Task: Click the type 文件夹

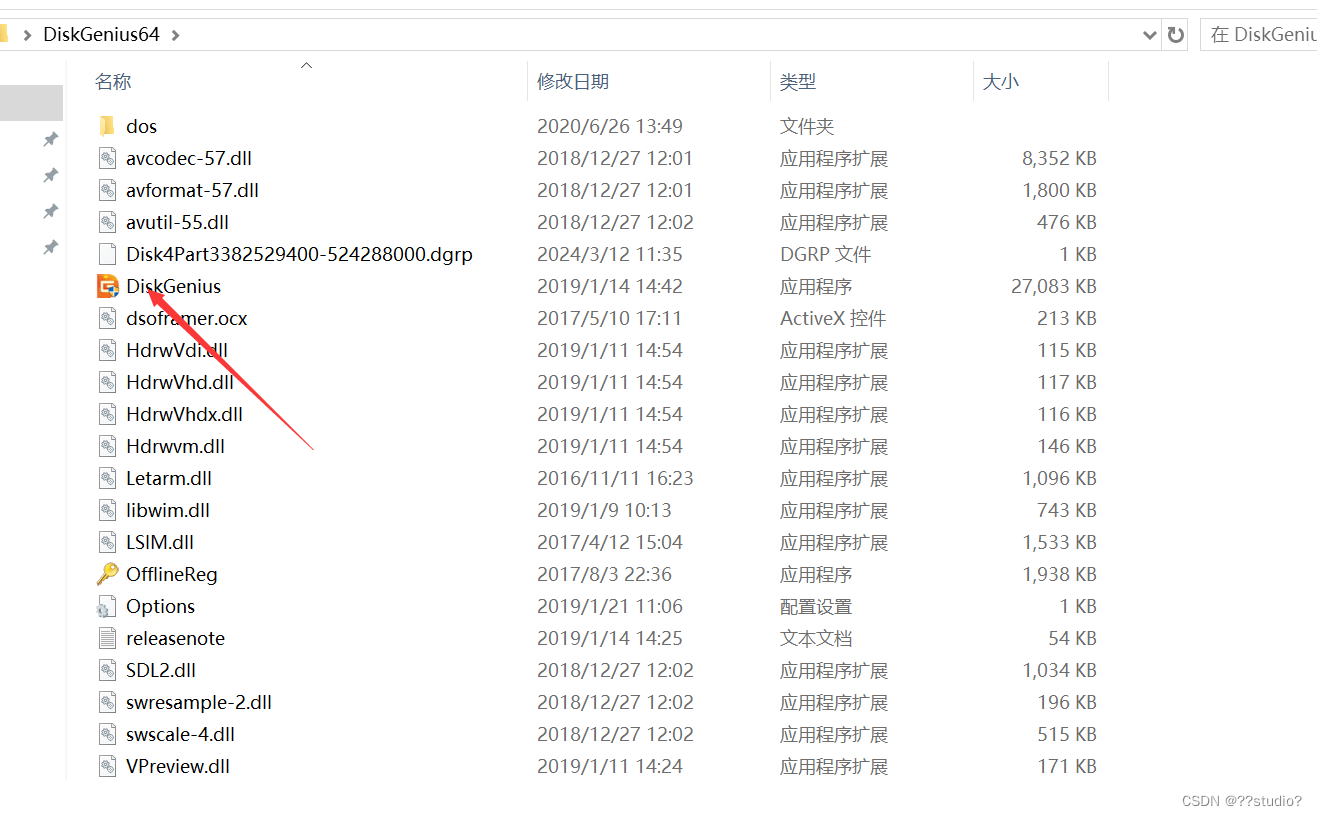Action: (807, 126)
